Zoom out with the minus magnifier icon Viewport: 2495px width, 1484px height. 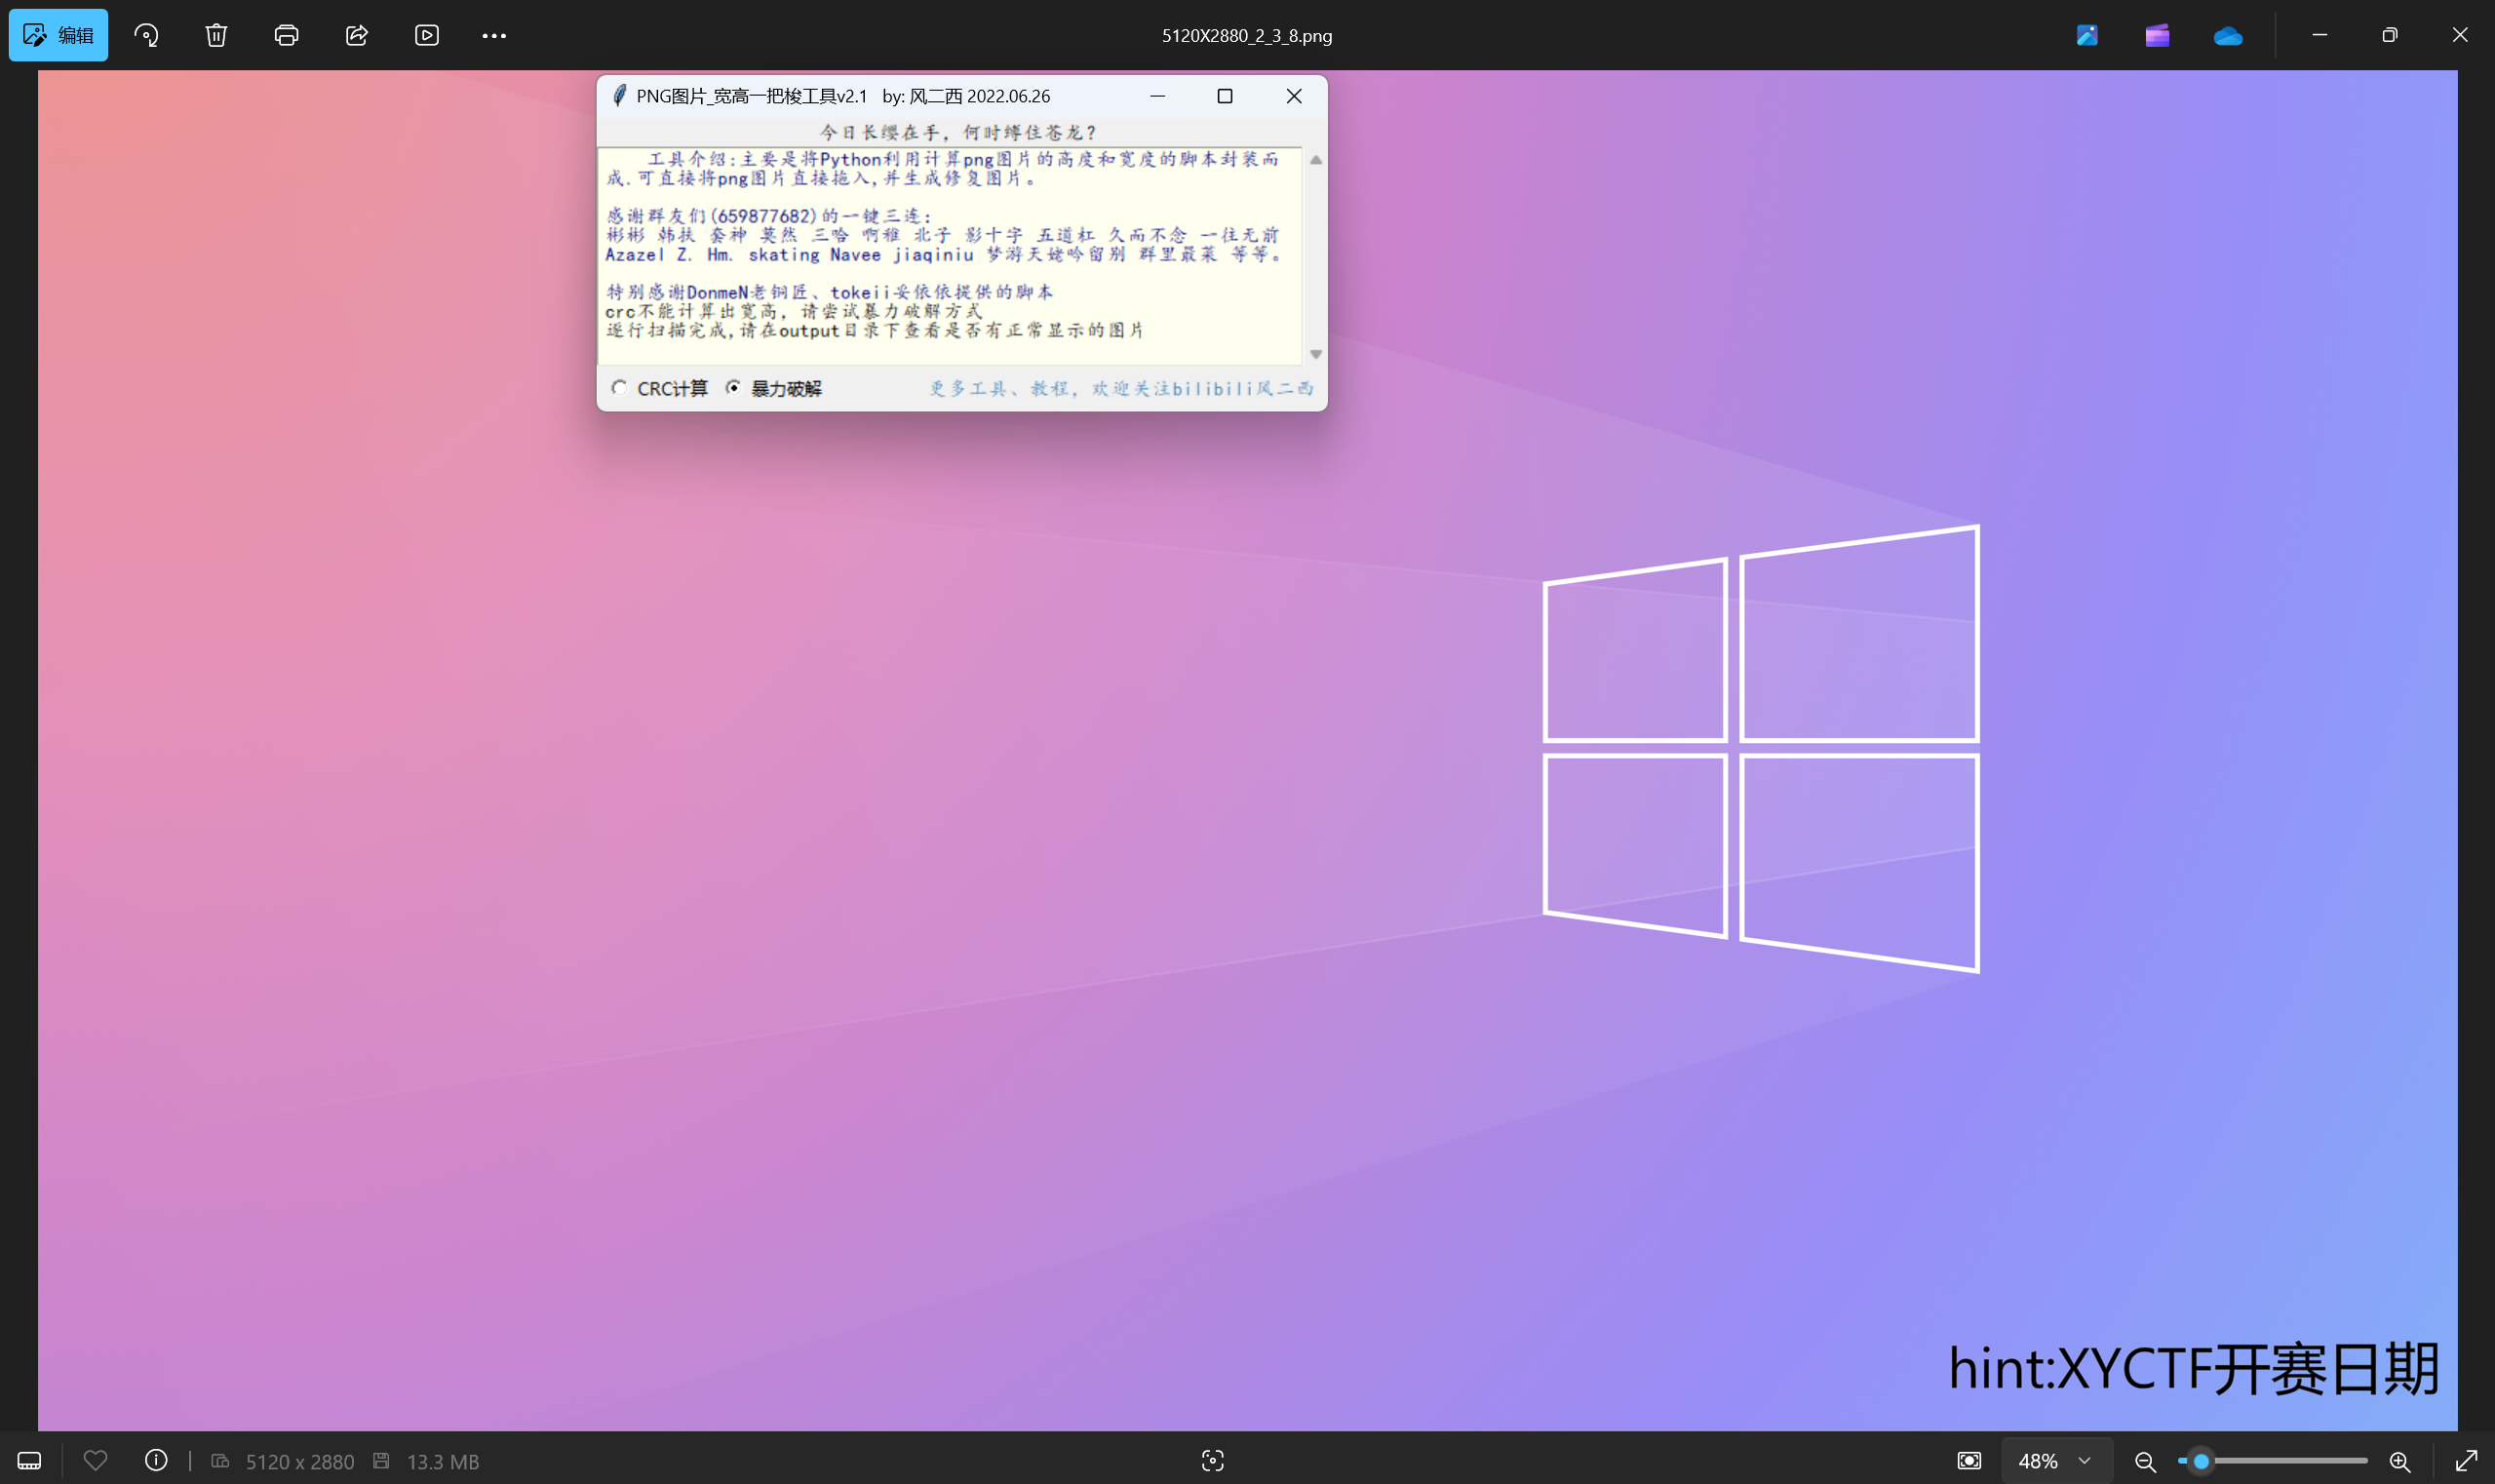tap(2145, 1461)
